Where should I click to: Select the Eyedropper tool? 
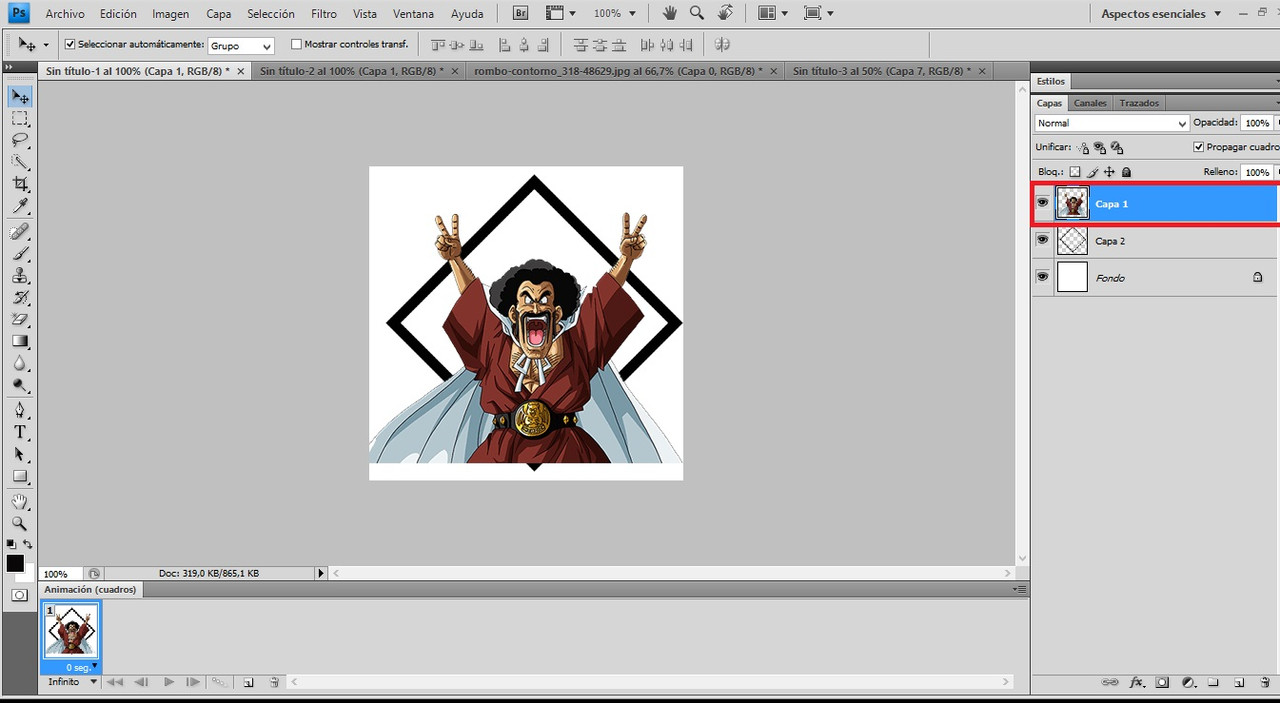coord(20,206)
